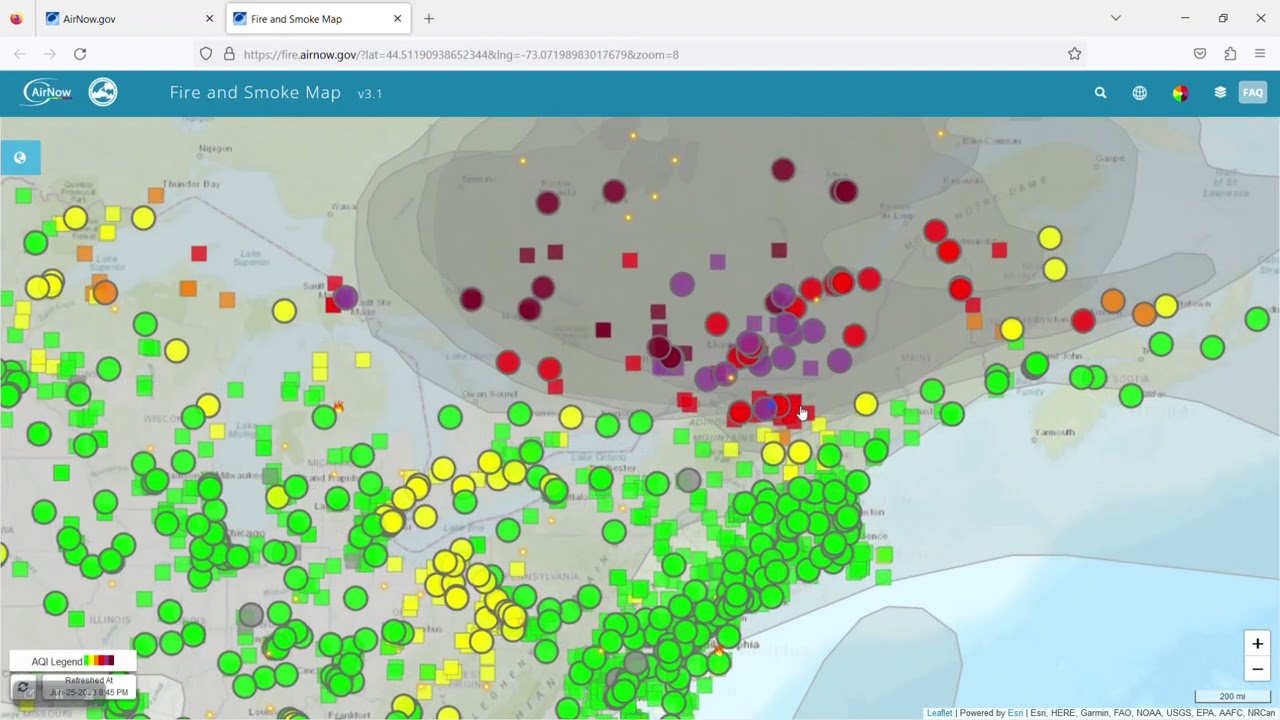Click the globe icon in header

tap(1139, 93)
